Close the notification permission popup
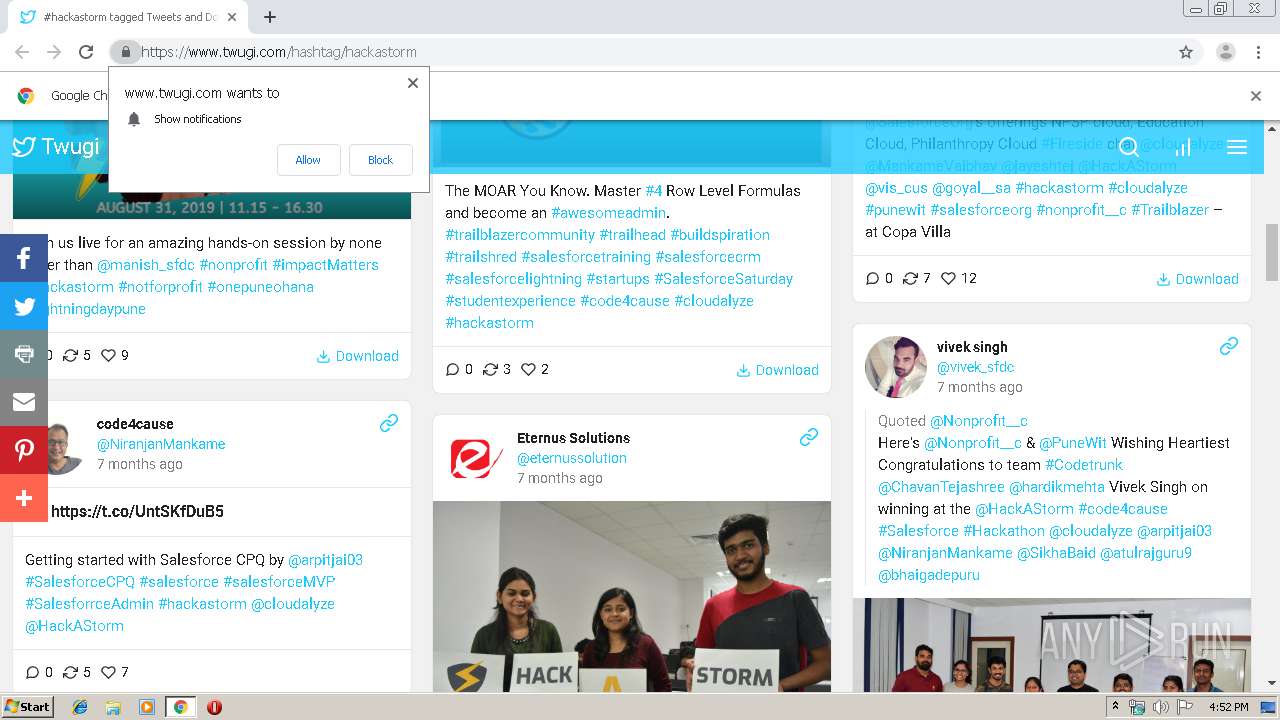Image resolution: width=1280 pixels, height=720 pixels. click(x=413, y=83)
